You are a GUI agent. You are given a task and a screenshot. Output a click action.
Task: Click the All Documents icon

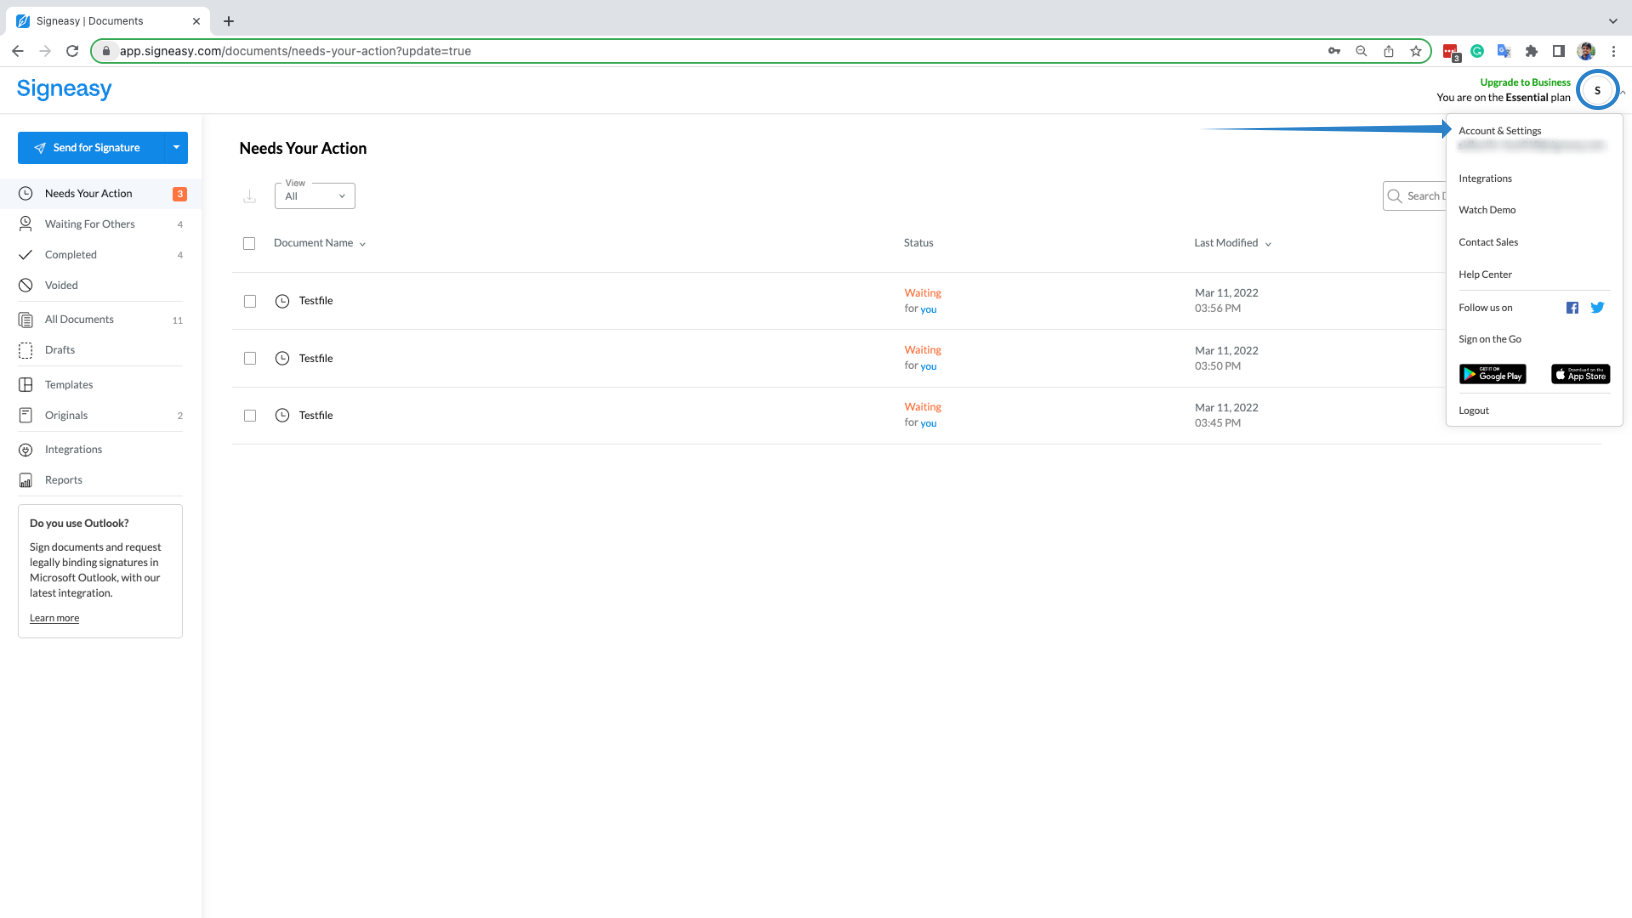tap(26, 320)
